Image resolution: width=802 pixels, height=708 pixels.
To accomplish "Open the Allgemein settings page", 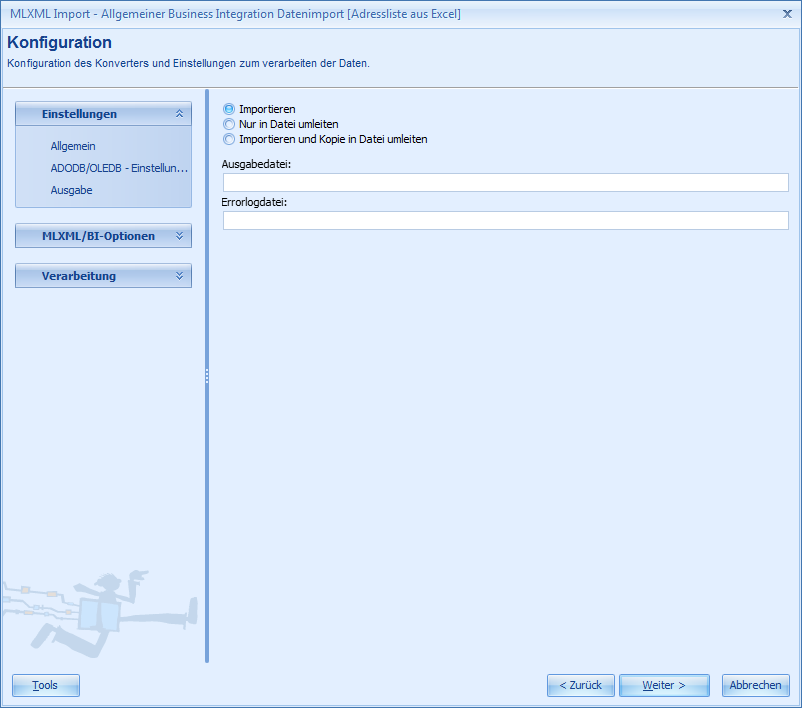I will [x=75, y=146].
